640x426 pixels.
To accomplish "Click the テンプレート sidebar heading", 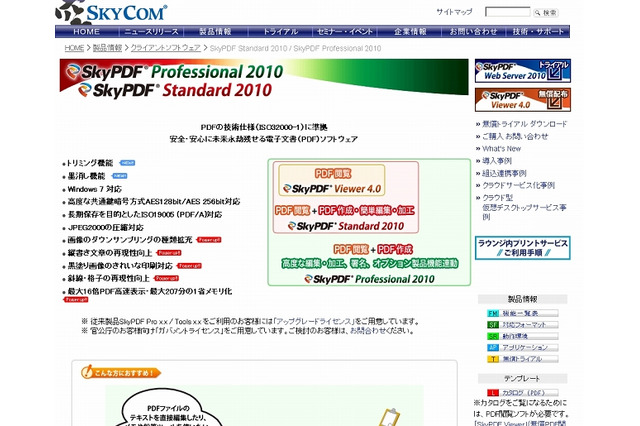I will point(522,378).
